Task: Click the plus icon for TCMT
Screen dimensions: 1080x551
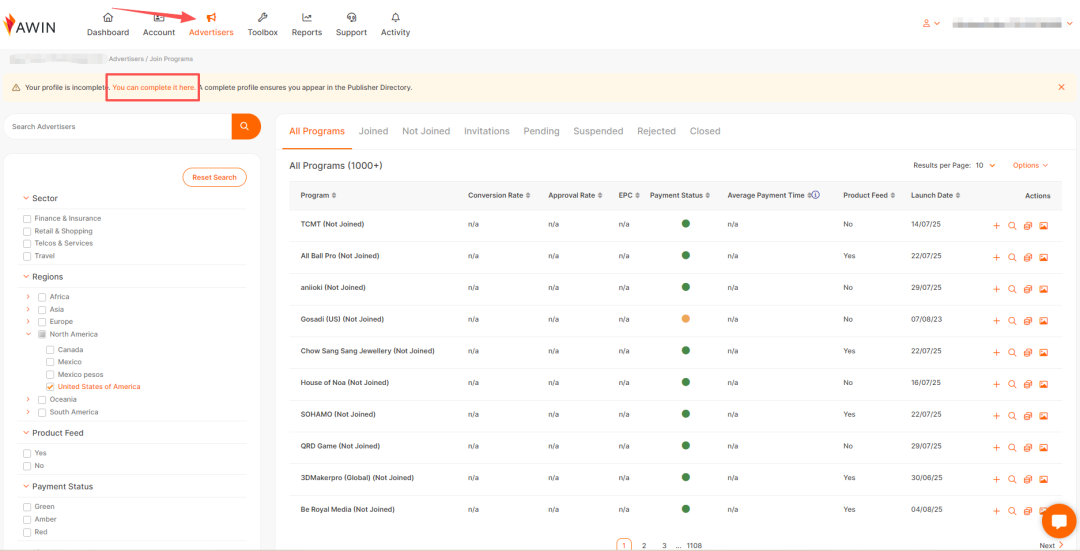Action: tap(996, 226)
